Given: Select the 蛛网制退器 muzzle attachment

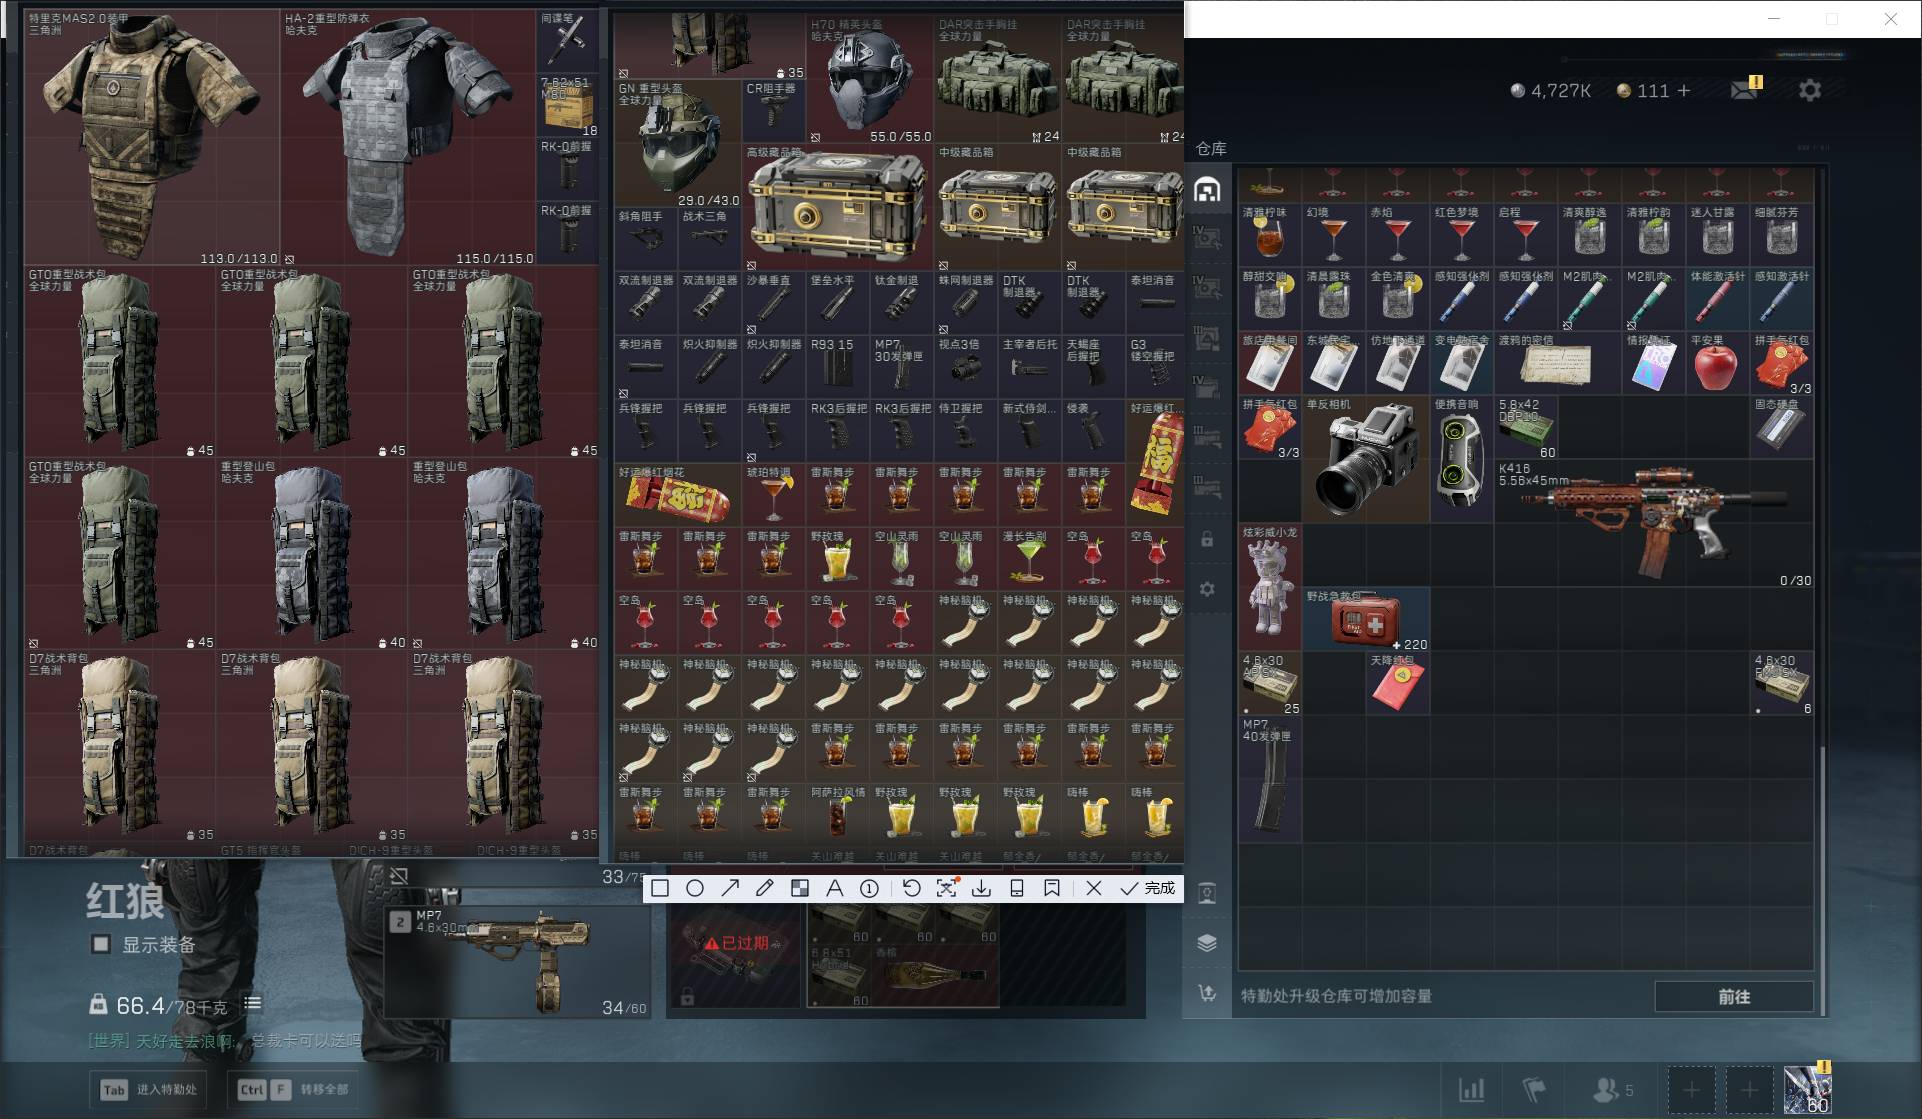Looking at the screenshot, I should point(966,303).
